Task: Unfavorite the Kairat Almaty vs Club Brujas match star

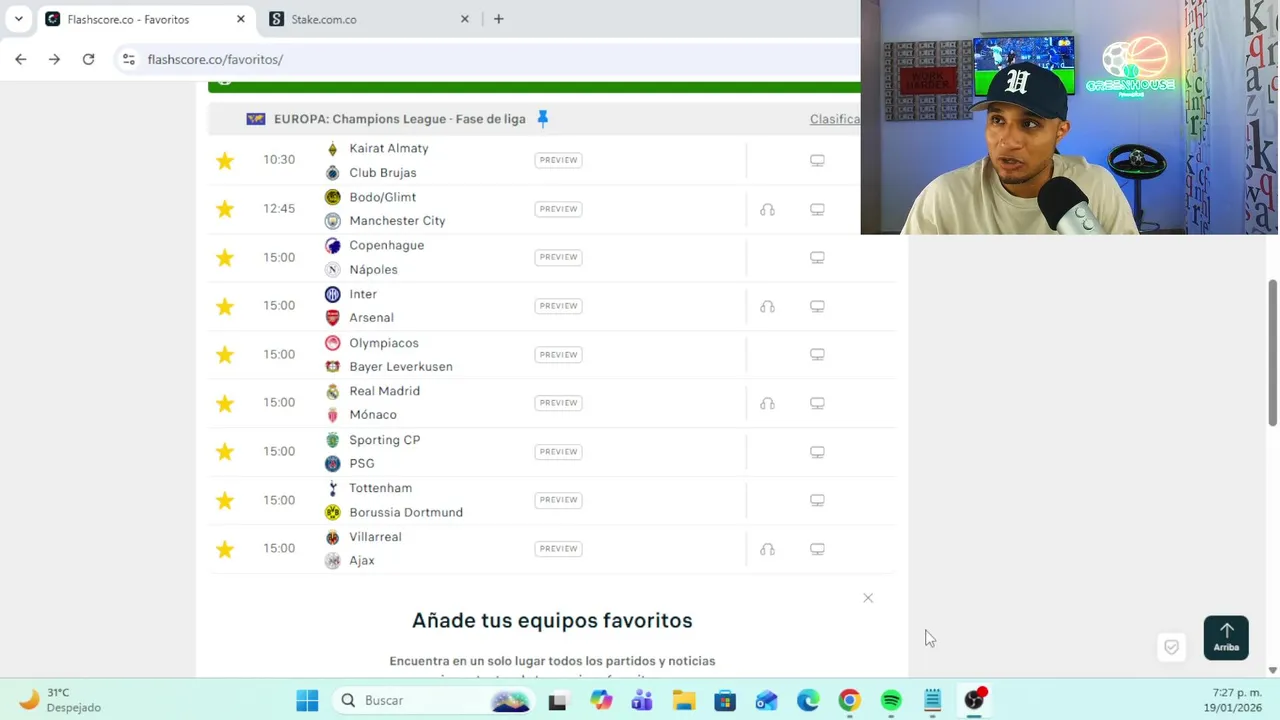Action: point(225,161)
